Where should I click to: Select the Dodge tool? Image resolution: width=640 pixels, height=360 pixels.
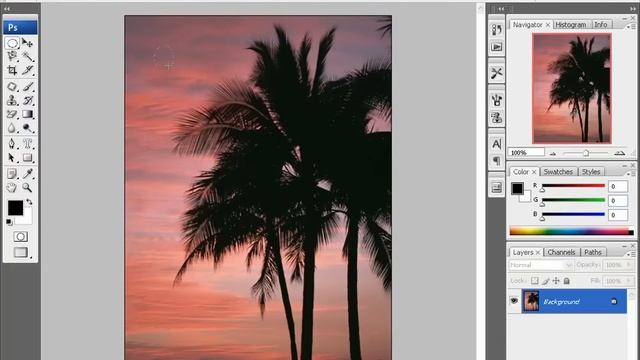27,128
